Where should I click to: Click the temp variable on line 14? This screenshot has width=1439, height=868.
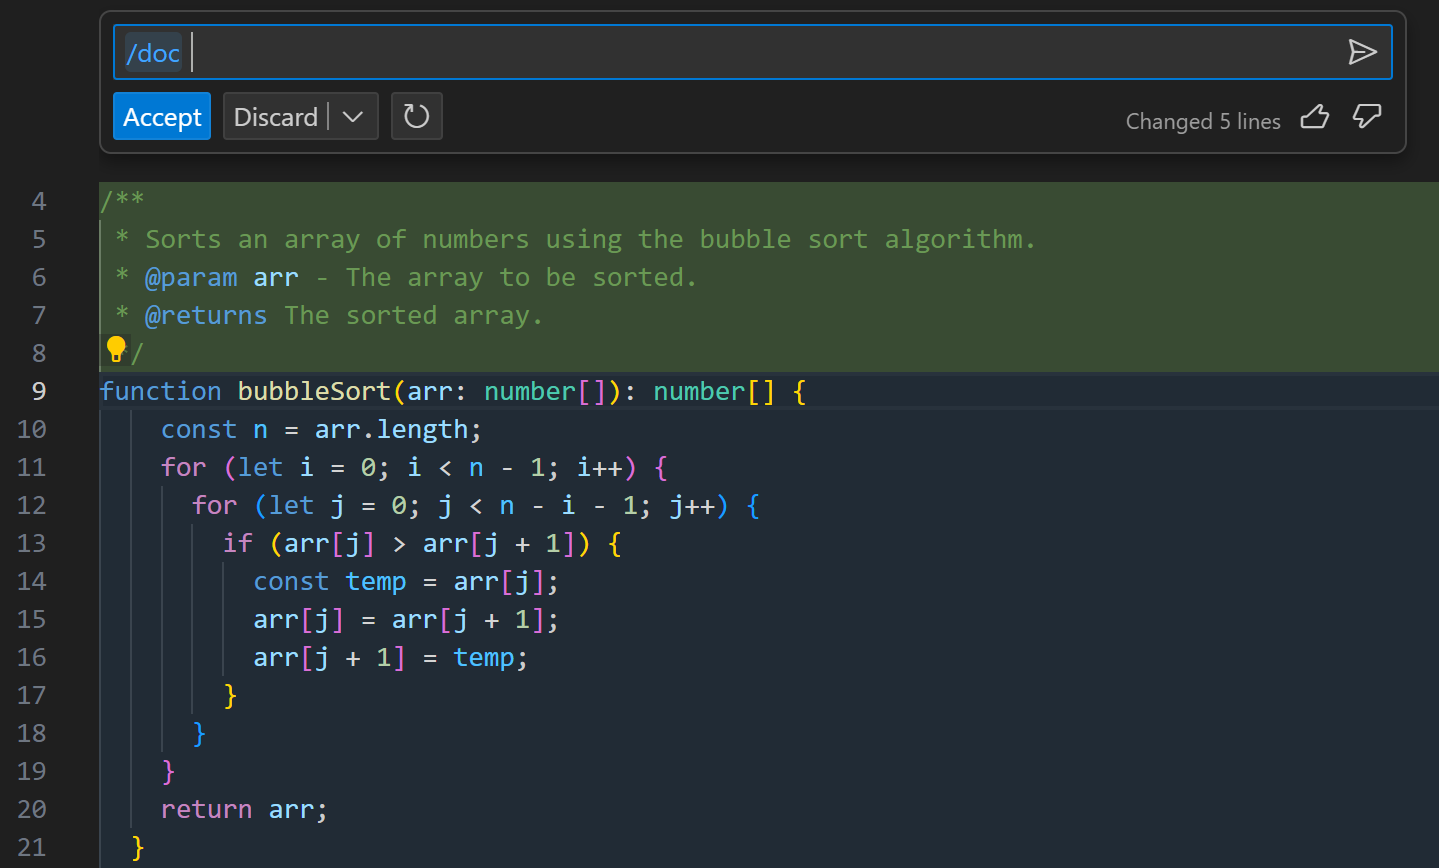tap(376, 580)
